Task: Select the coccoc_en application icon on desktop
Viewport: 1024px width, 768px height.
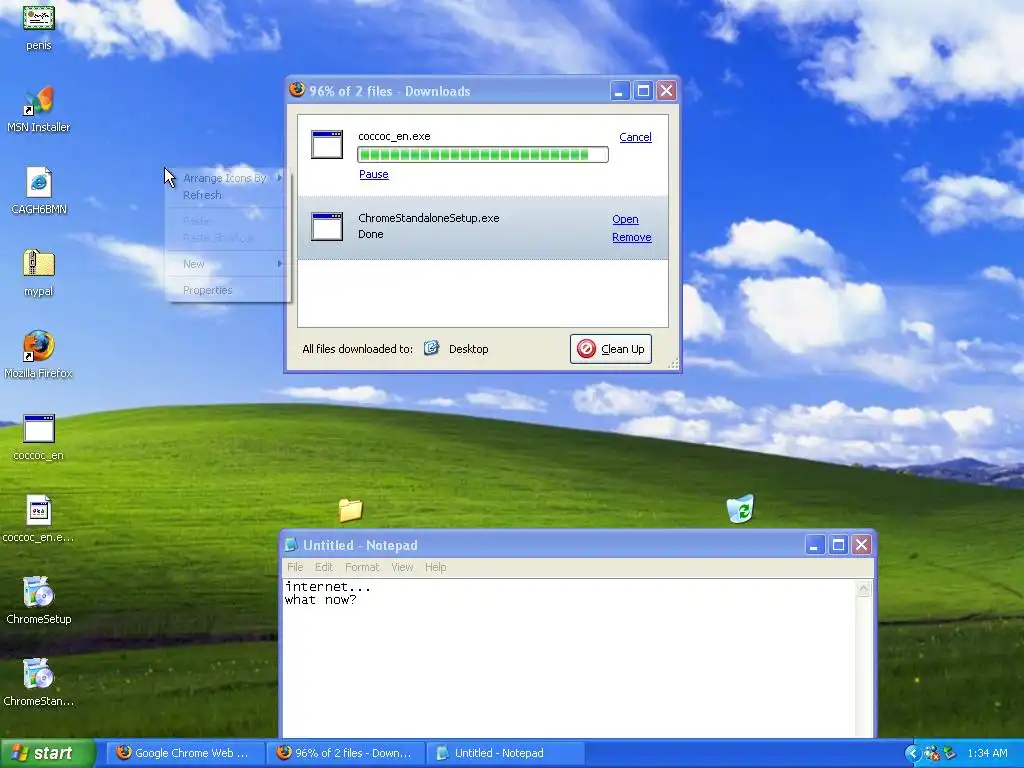Action: [39, 438]
